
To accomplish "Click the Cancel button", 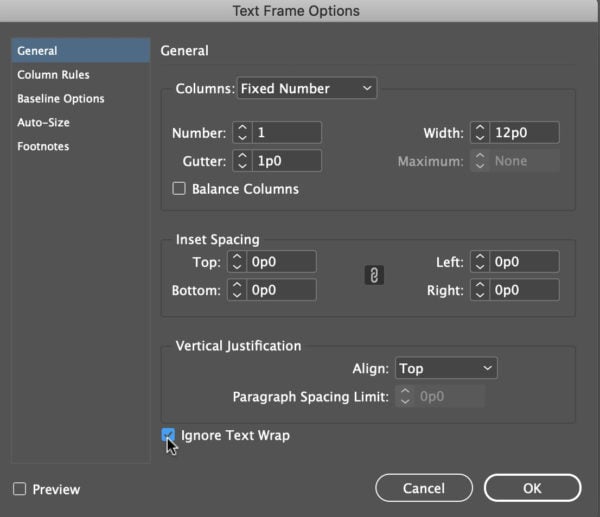I will coord(424,488).
